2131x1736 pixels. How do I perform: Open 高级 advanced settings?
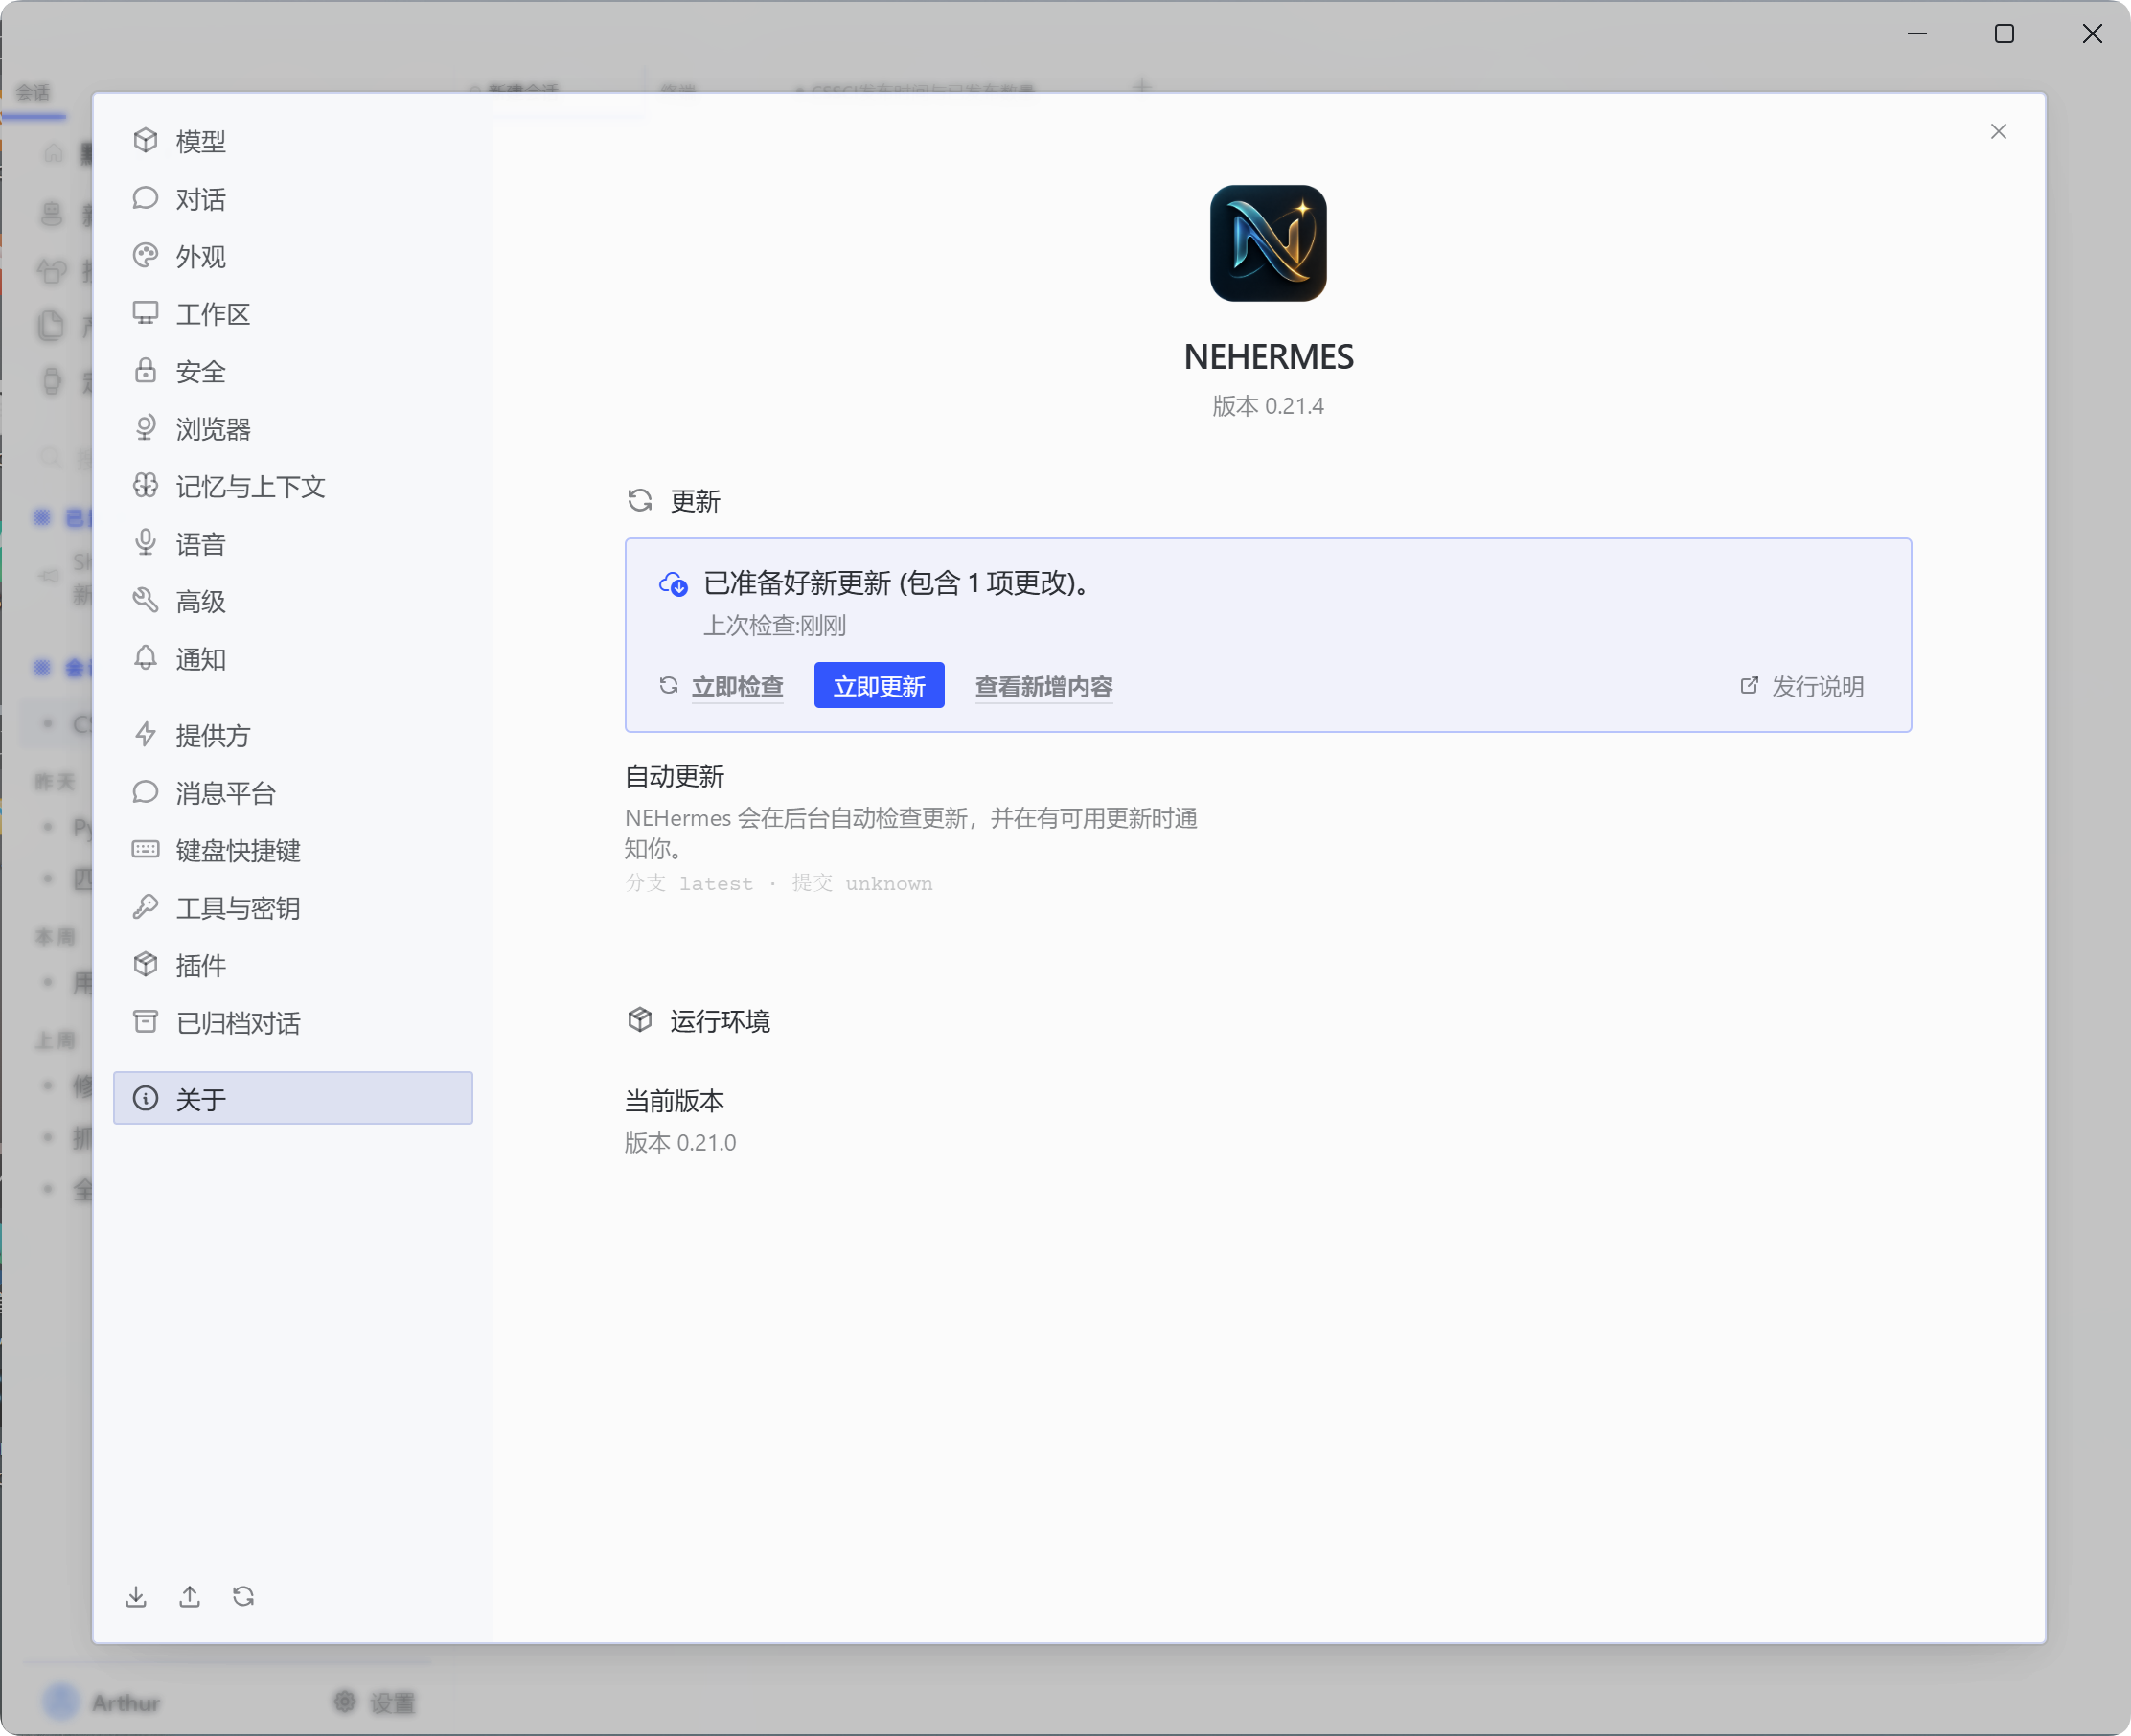[x=292, y=601]
